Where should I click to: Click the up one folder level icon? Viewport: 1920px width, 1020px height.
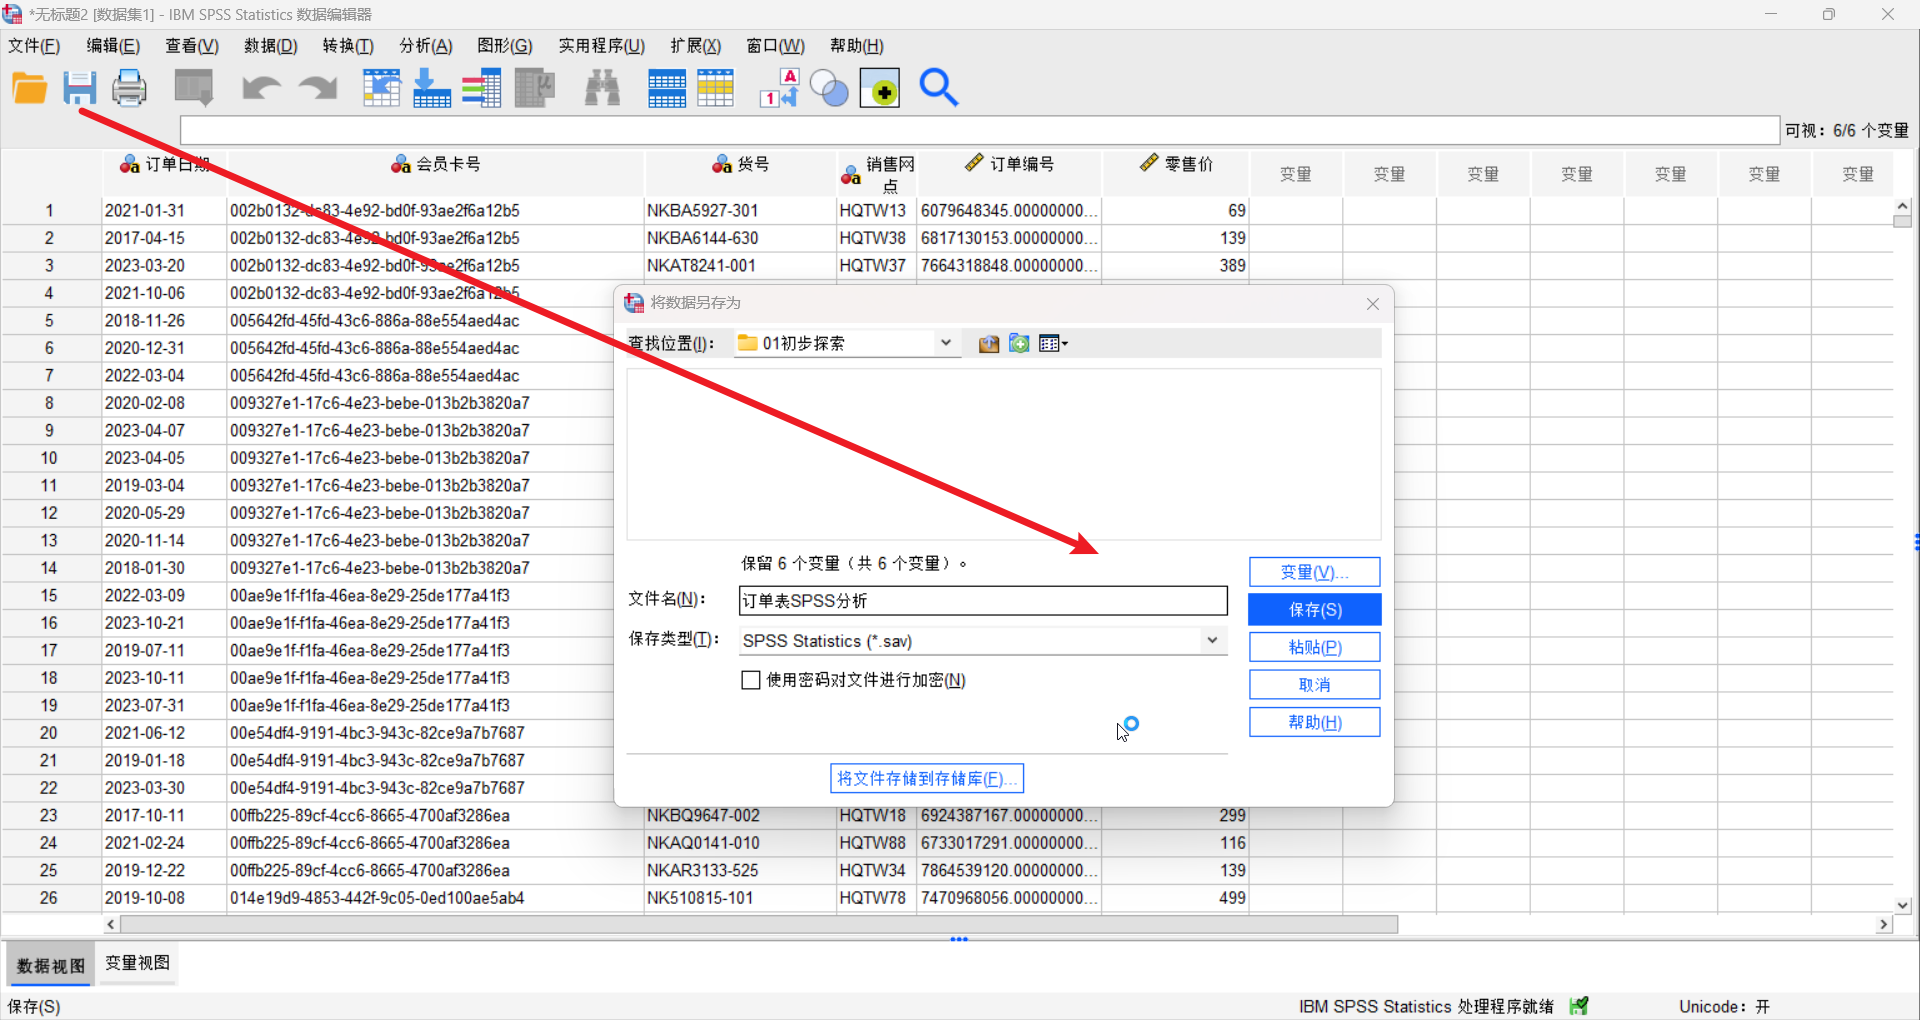click(989, 344)
